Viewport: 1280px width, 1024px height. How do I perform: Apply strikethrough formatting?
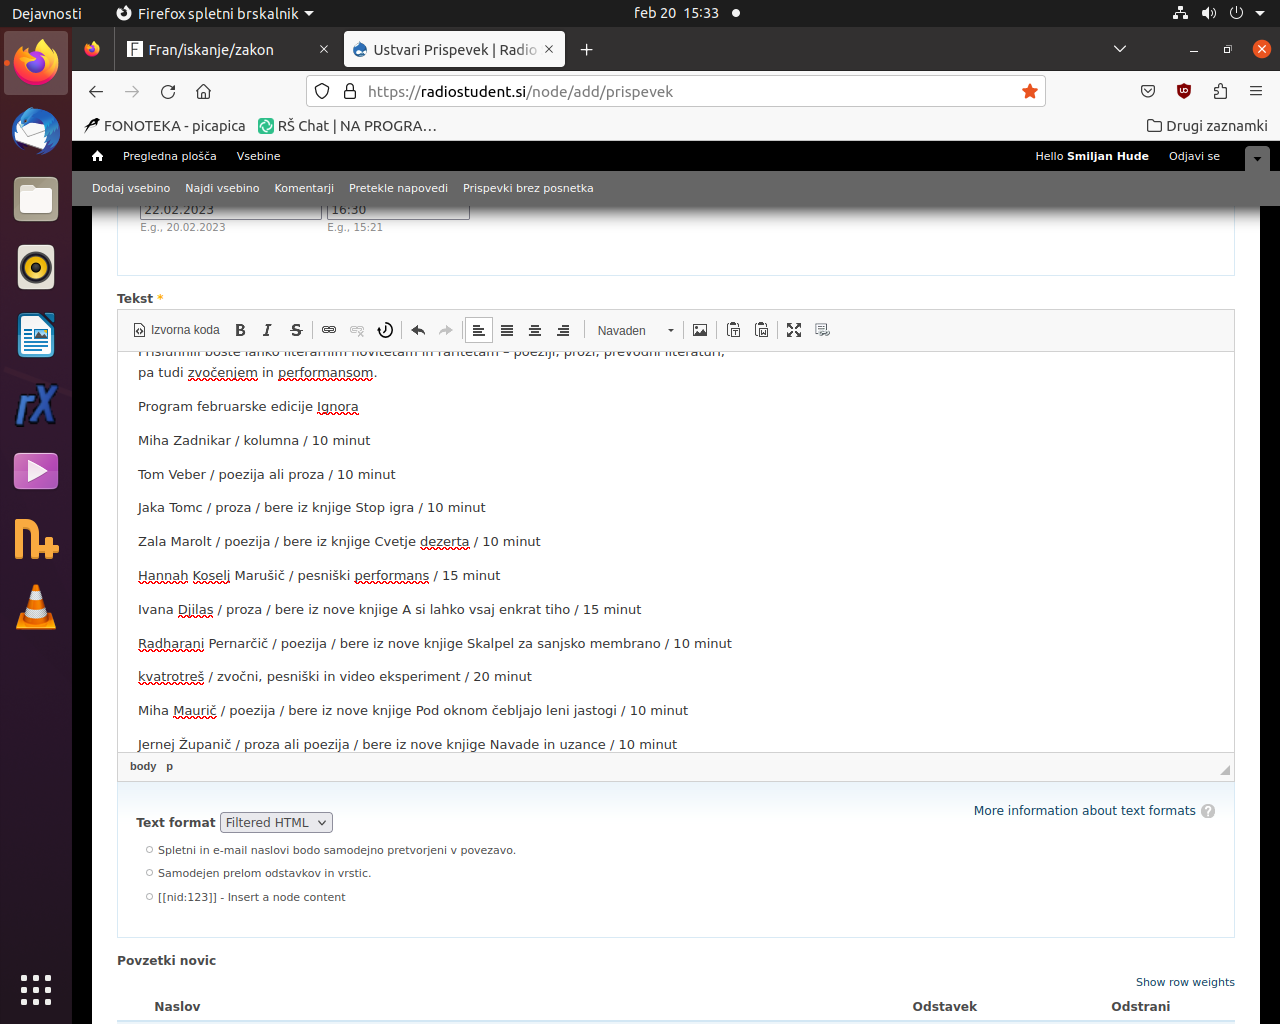[296, 330]
